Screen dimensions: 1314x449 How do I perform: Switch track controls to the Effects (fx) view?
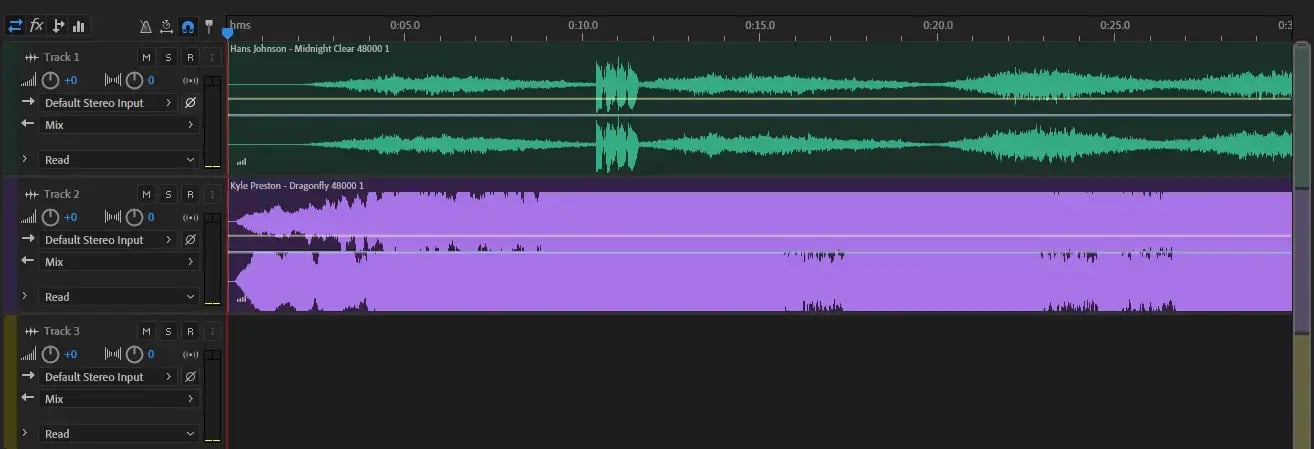37,25
